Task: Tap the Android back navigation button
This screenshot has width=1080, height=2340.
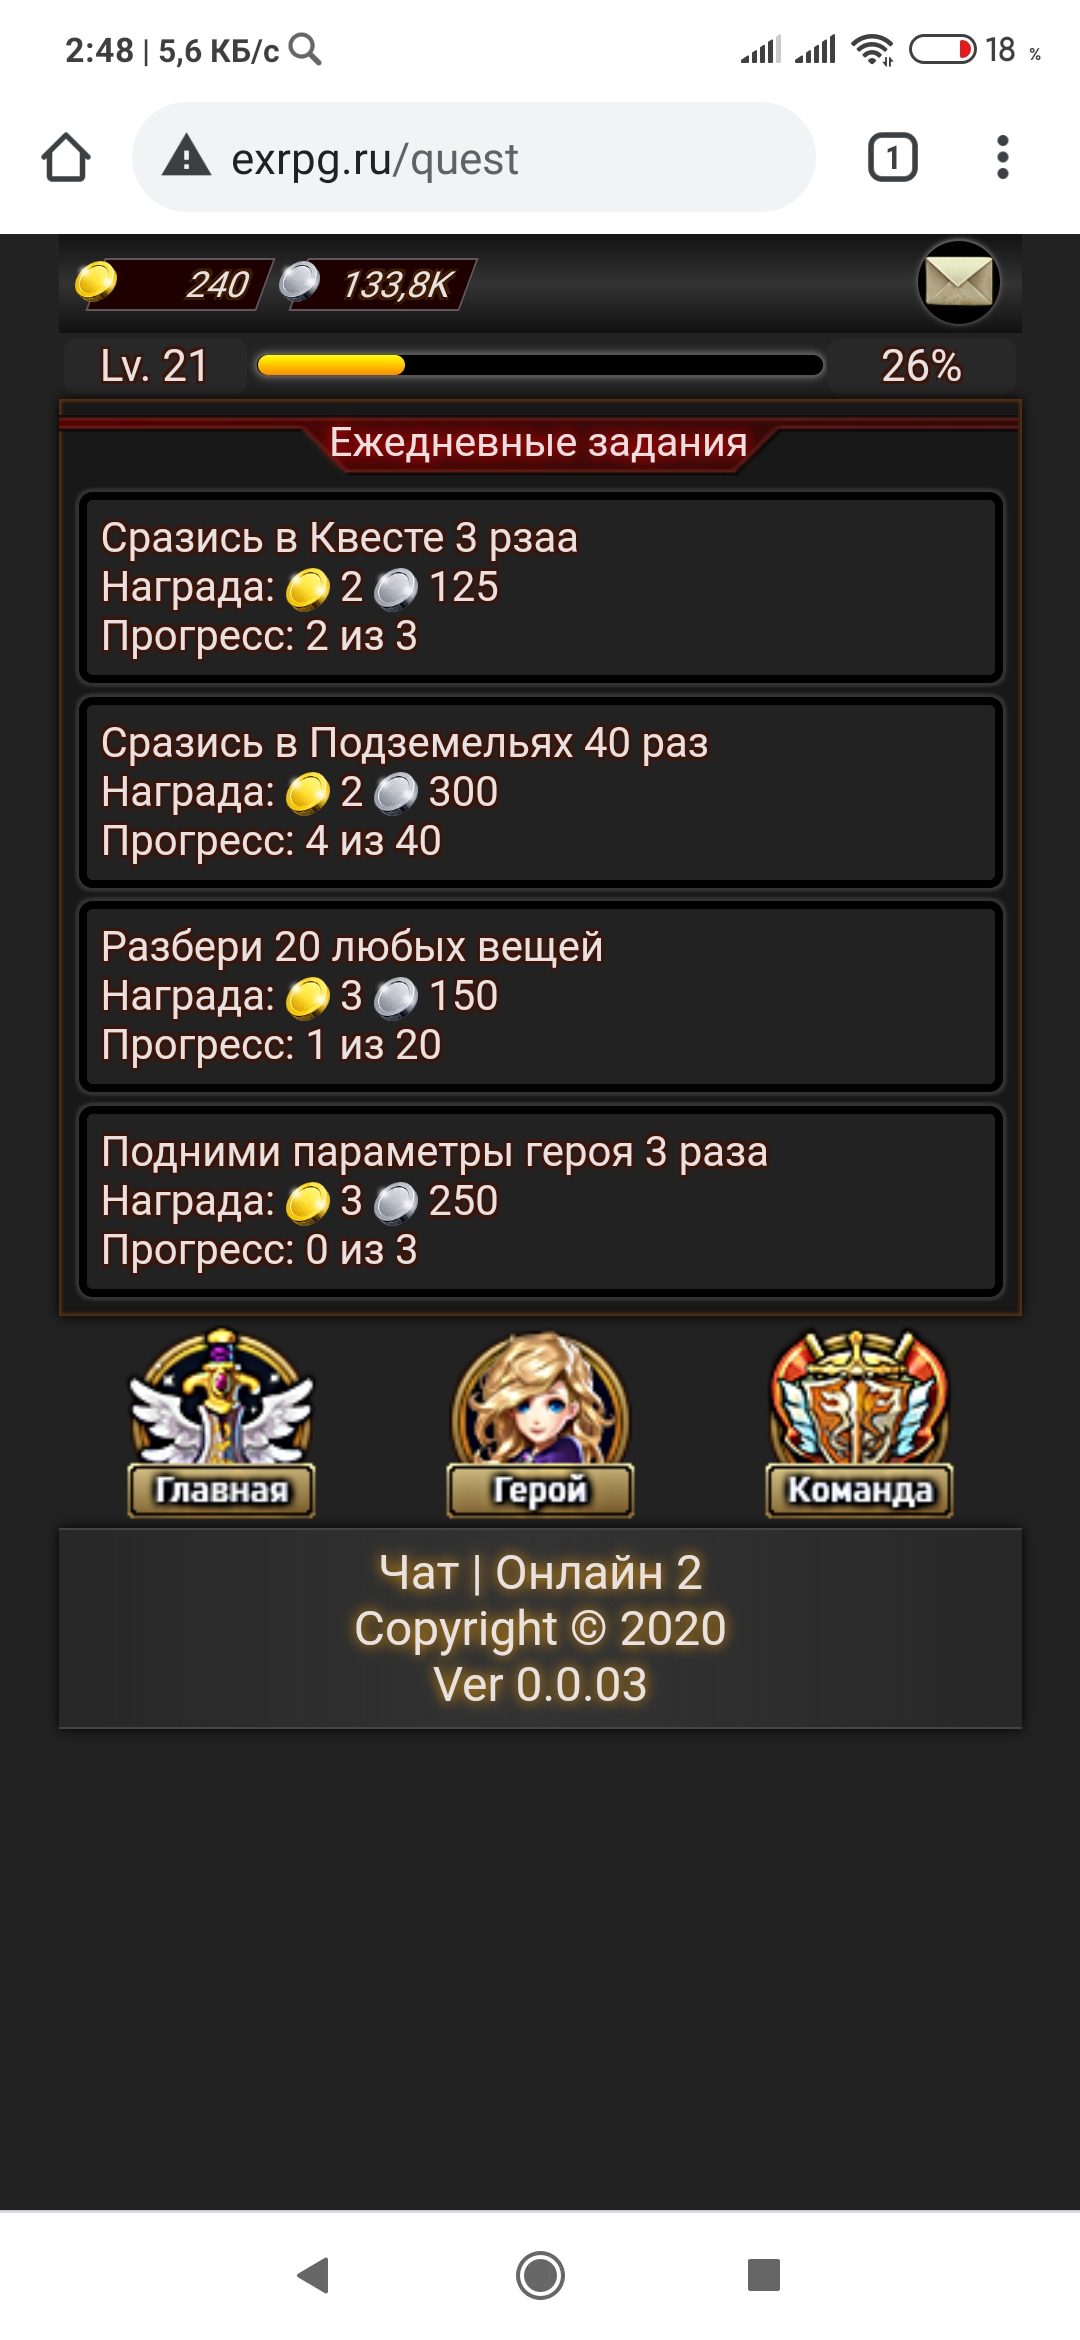Action: (x=314, y=2275)
